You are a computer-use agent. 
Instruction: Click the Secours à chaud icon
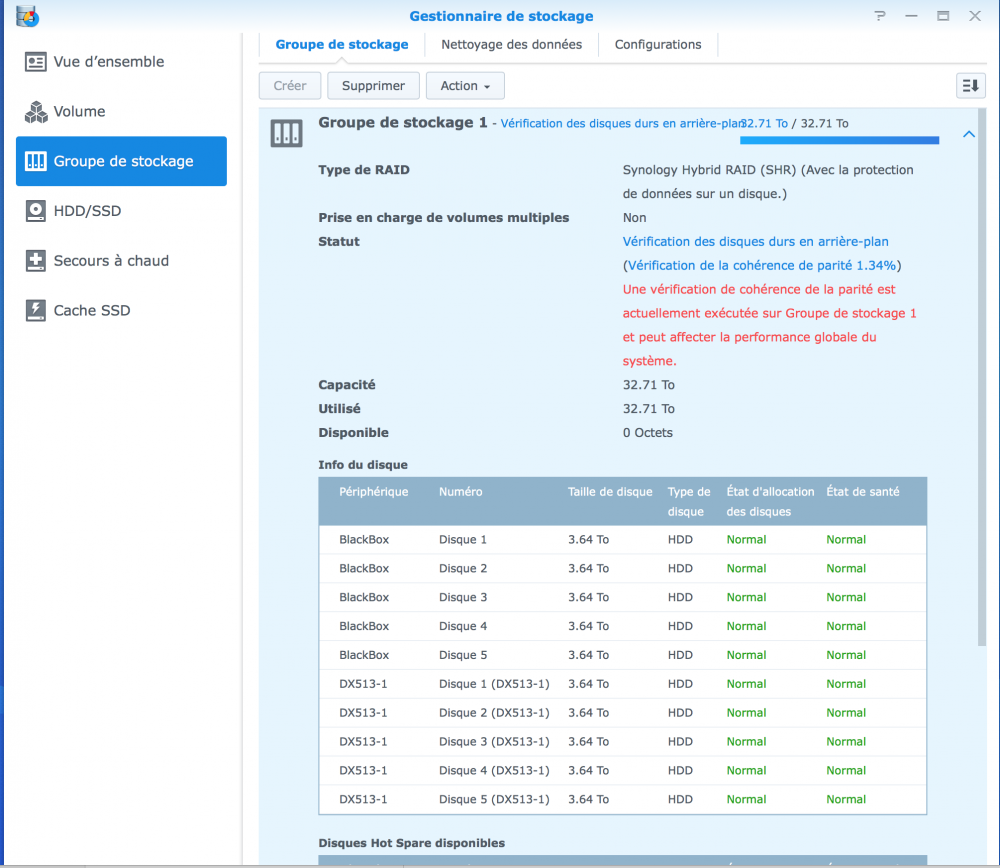[x=36, y=261]
